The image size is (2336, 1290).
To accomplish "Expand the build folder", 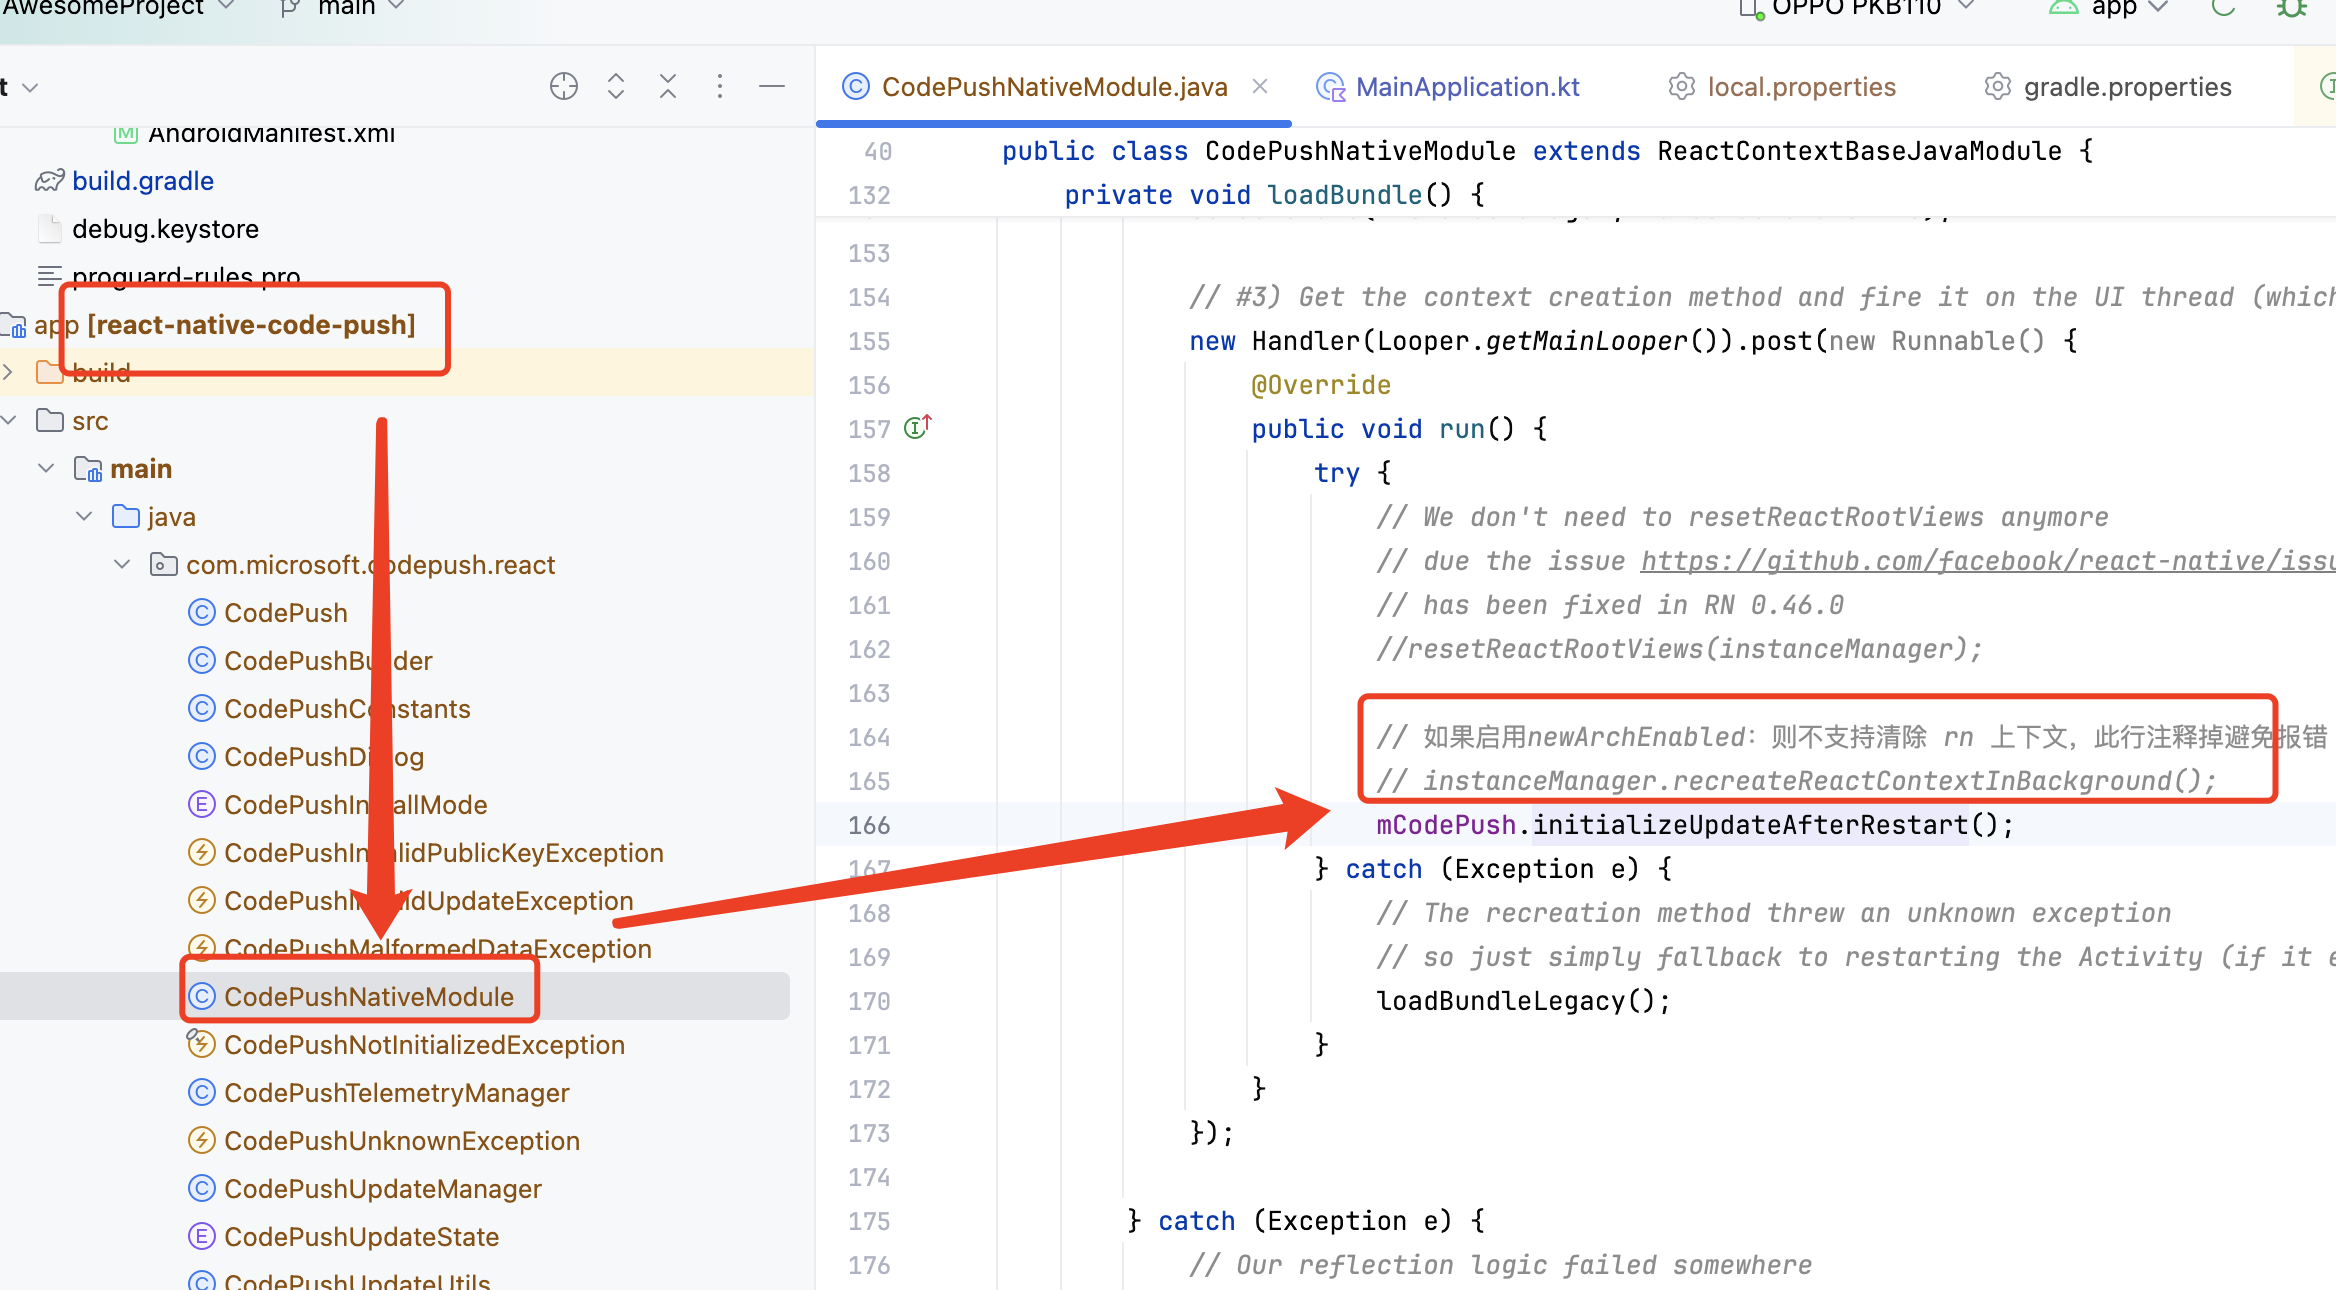I will pyautogui.click(x=9, y=373).
